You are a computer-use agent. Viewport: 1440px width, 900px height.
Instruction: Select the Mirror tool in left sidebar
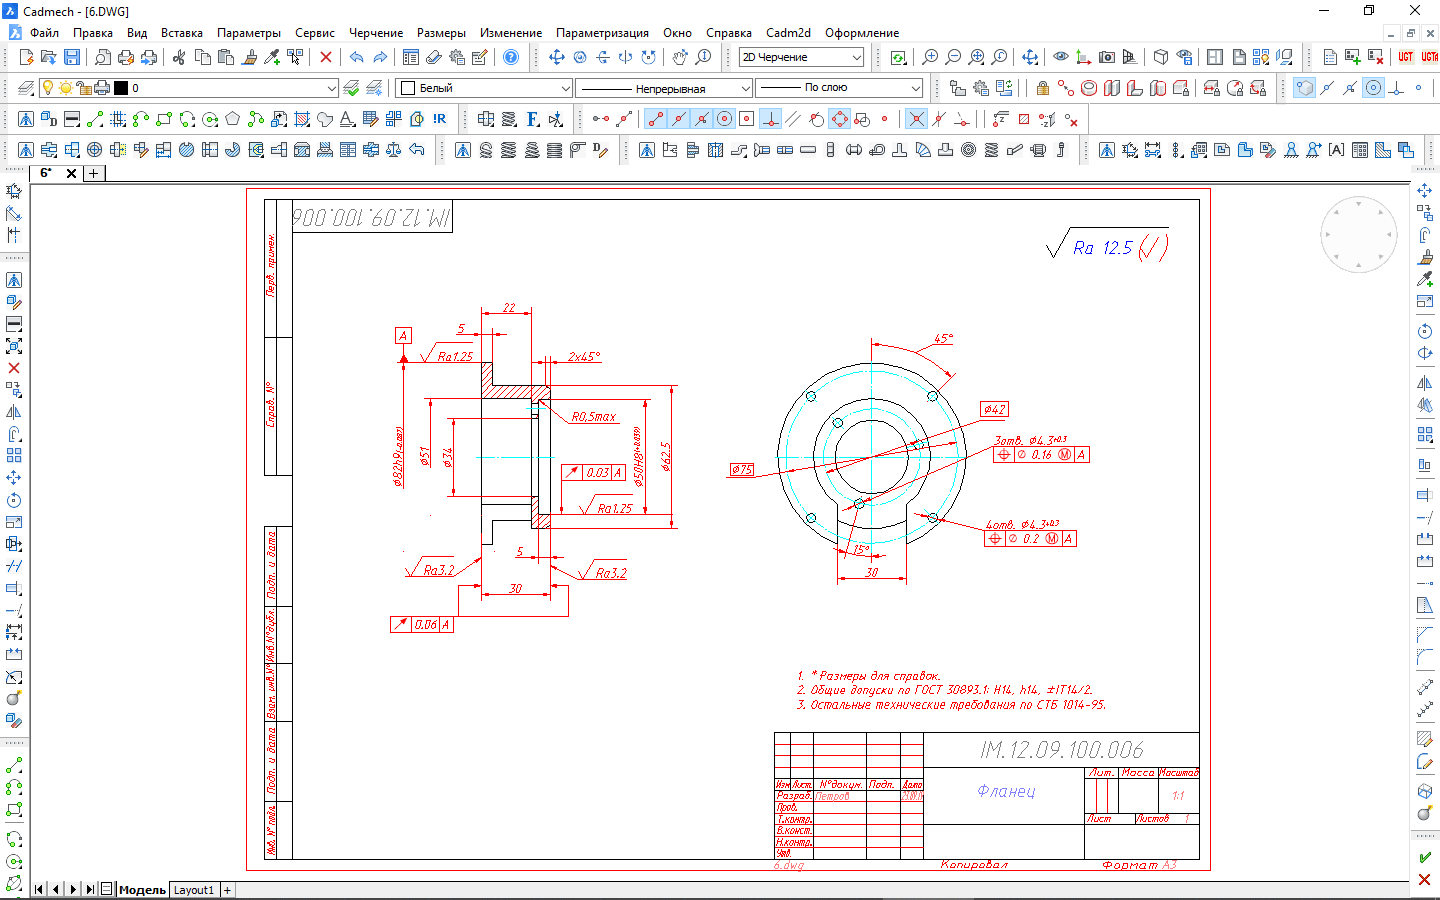(14, 412)
